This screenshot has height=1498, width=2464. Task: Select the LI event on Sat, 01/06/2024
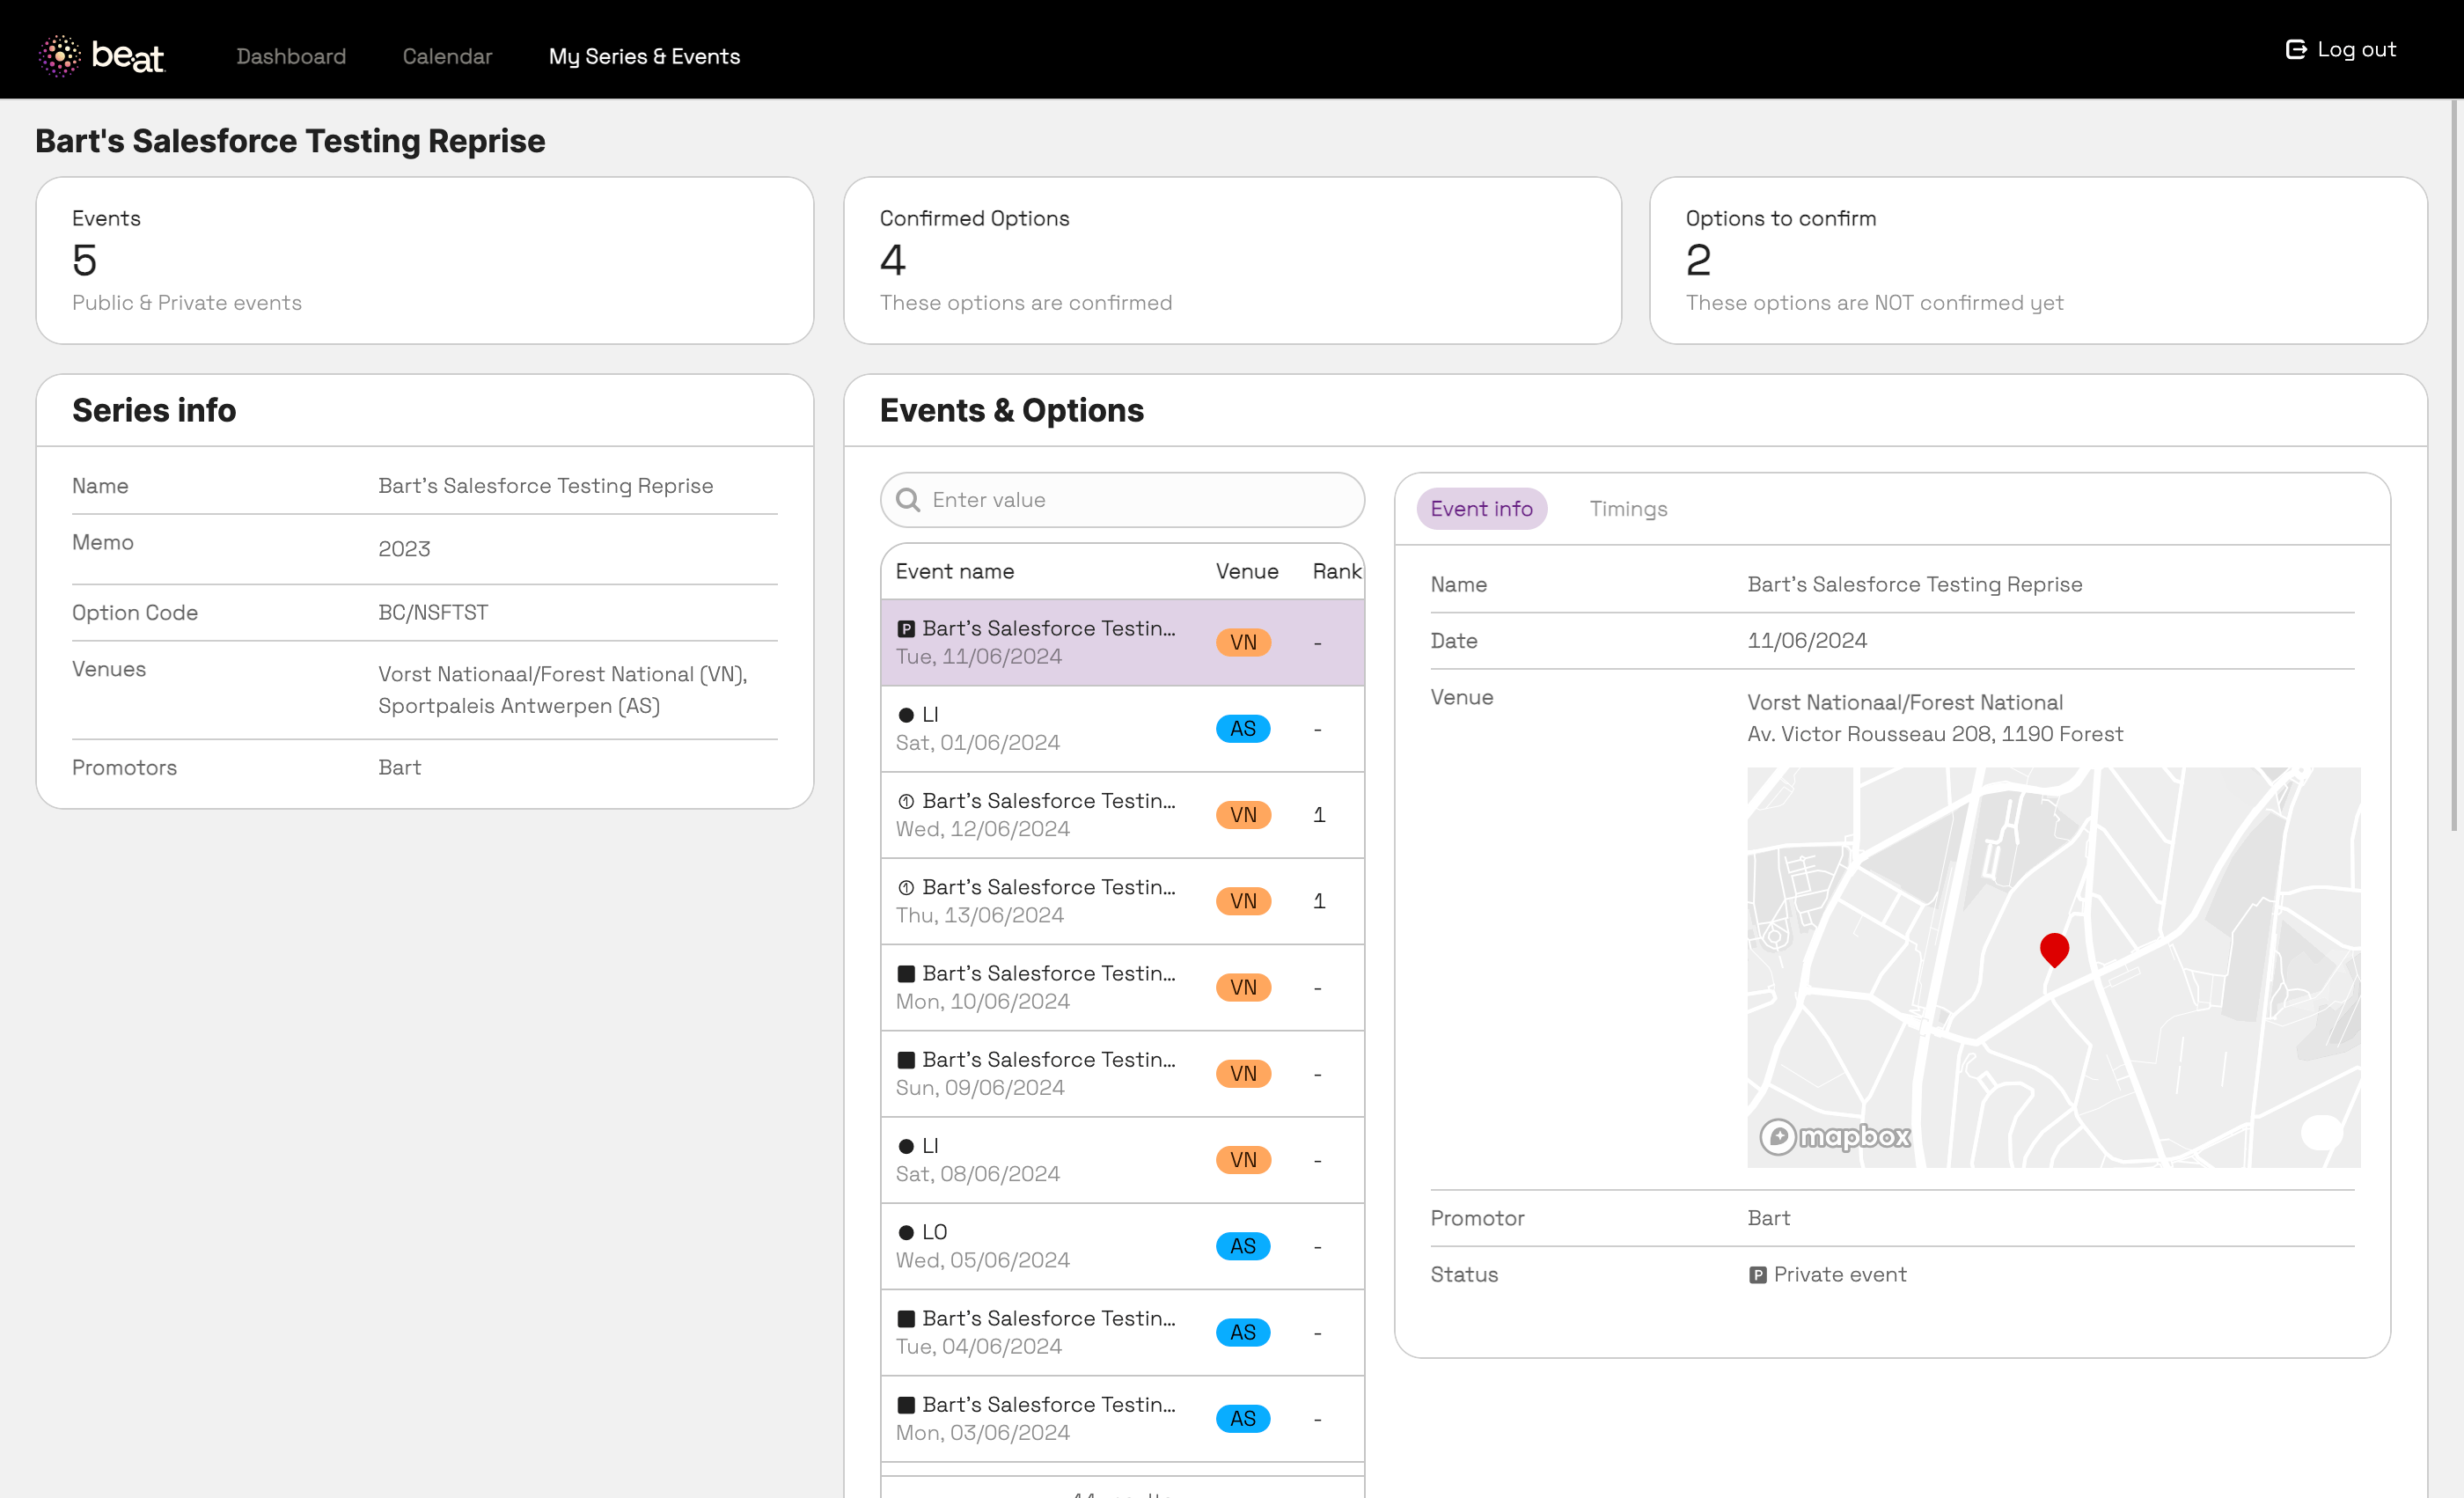(x=1122, y=729)
